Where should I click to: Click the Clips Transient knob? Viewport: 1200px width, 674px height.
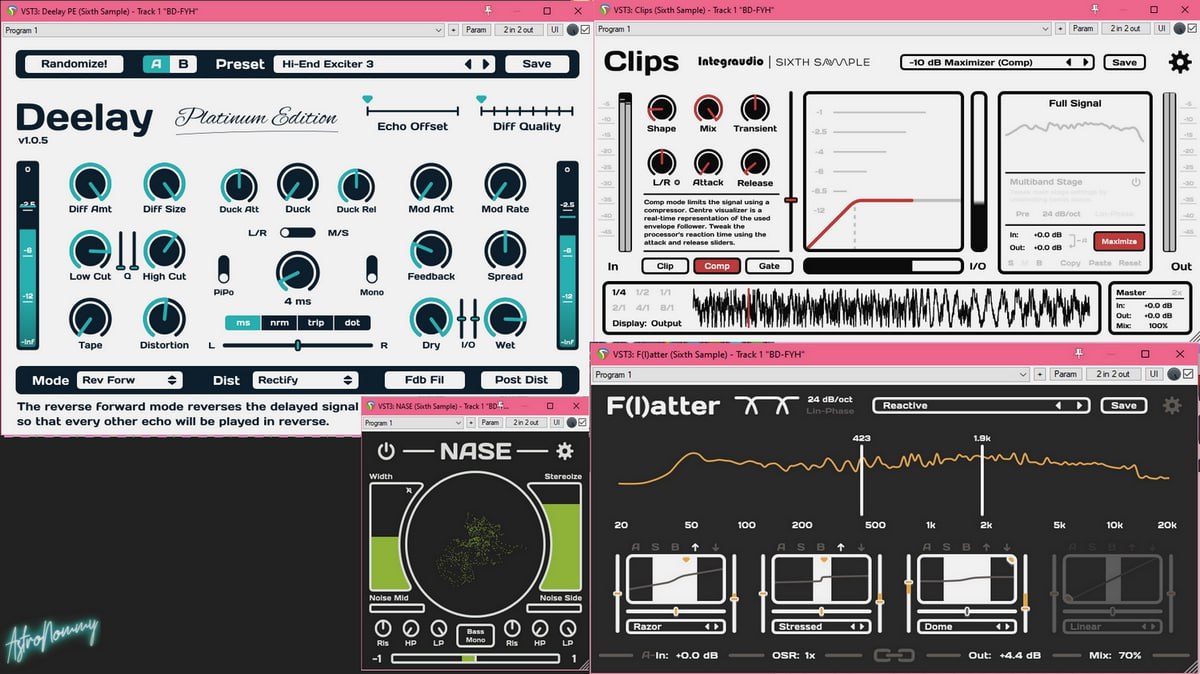click(755, 109)
